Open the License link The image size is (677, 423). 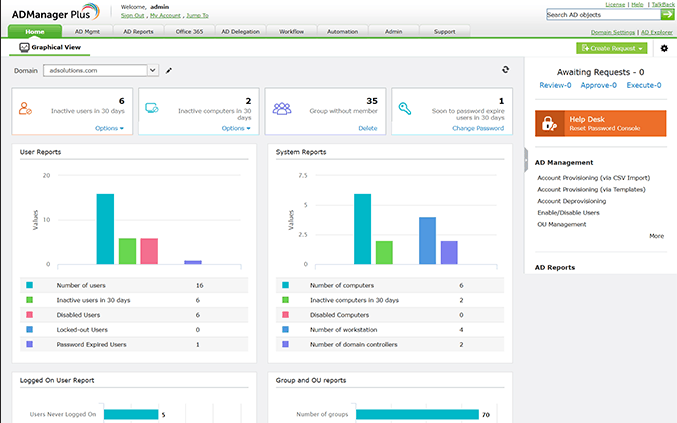coord(615,5)
